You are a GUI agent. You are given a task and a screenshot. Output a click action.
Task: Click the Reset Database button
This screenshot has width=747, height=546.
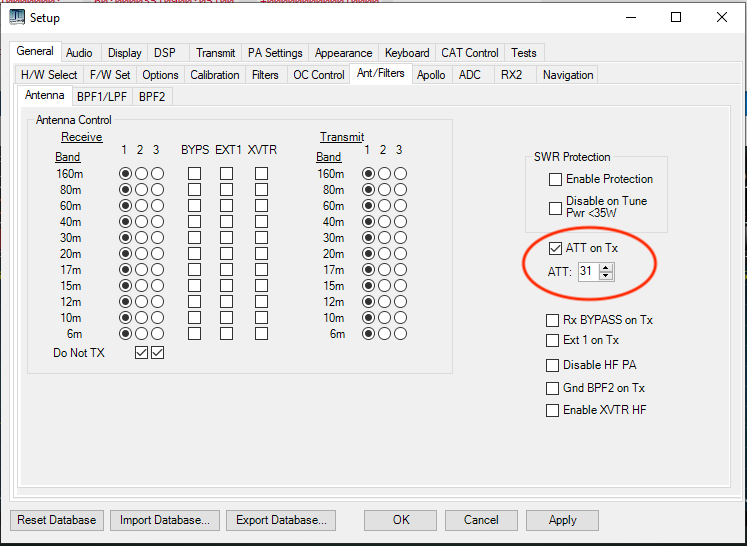pos(57,520)
